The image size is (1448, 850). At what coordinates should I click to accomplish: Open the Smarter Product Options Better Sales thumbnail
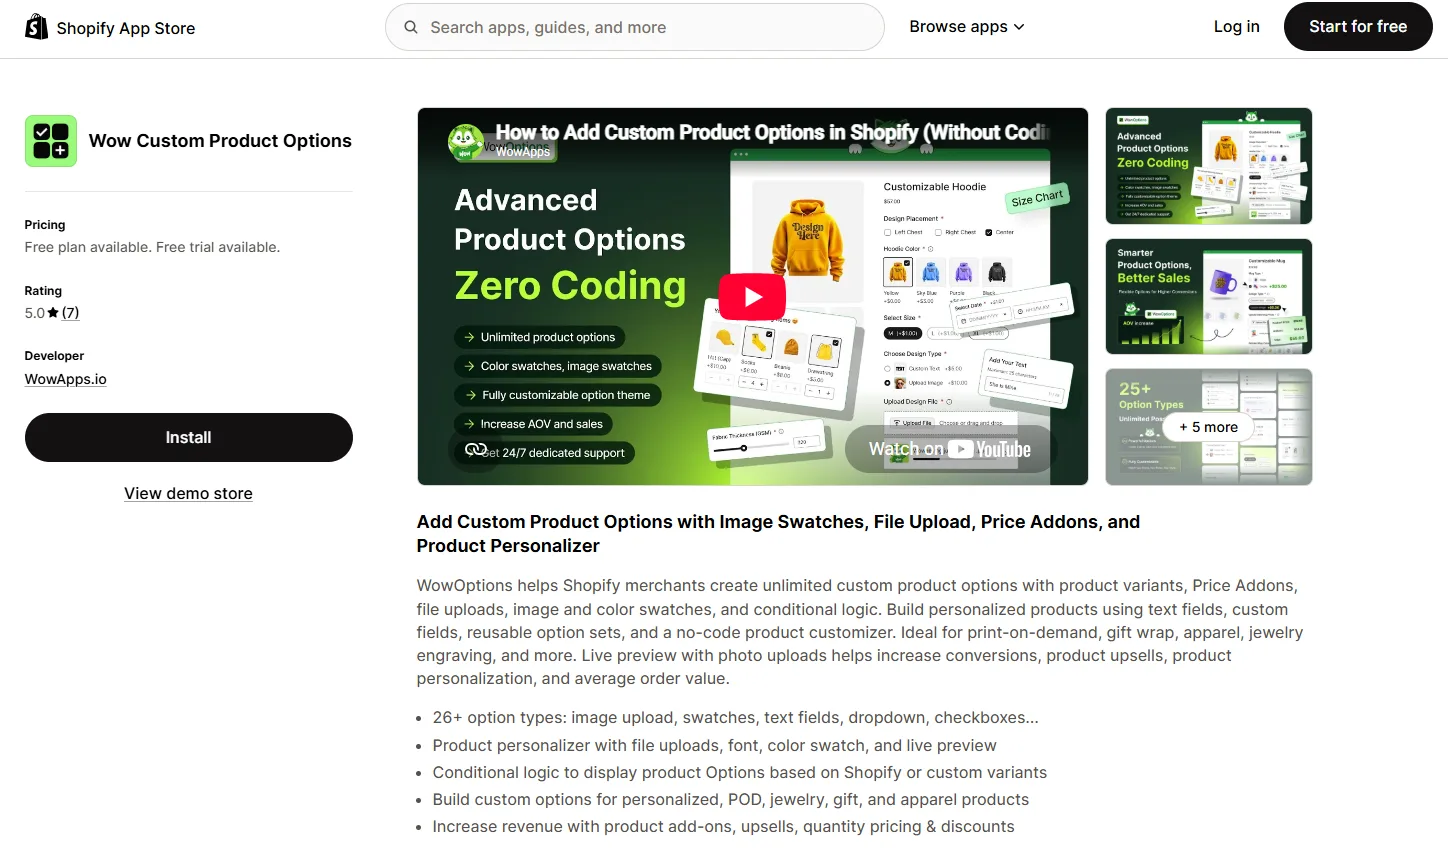pyautogui.click(x=1209, y=296)
